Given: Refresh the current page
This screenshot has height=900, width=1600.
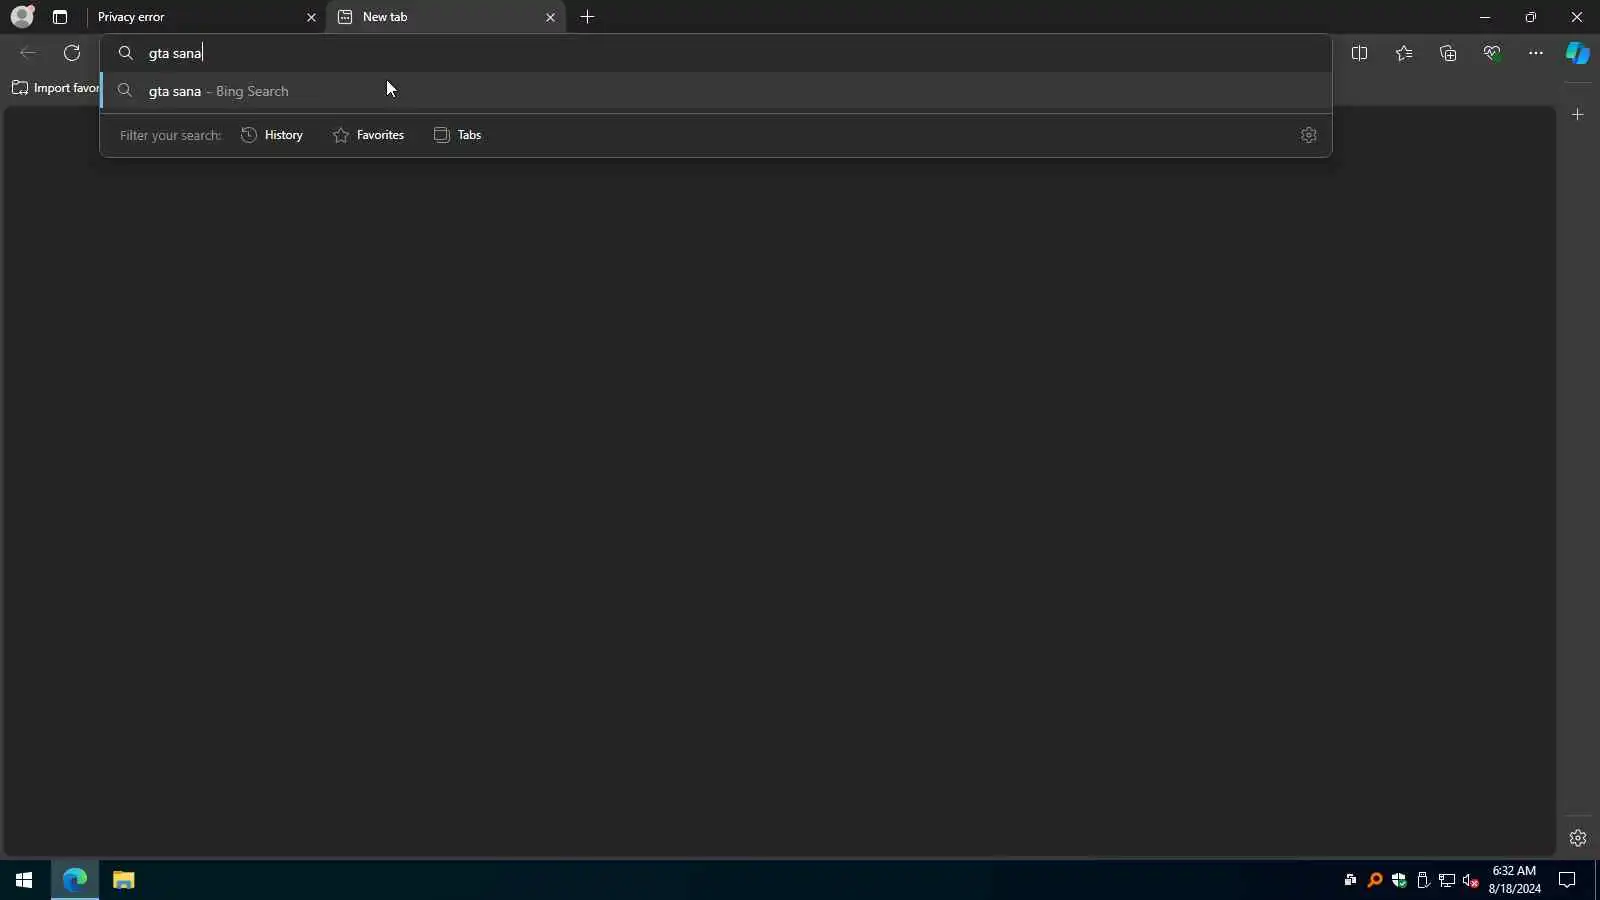Looking at the screenshot, I should pyautogui.click(x=72, y=53).
